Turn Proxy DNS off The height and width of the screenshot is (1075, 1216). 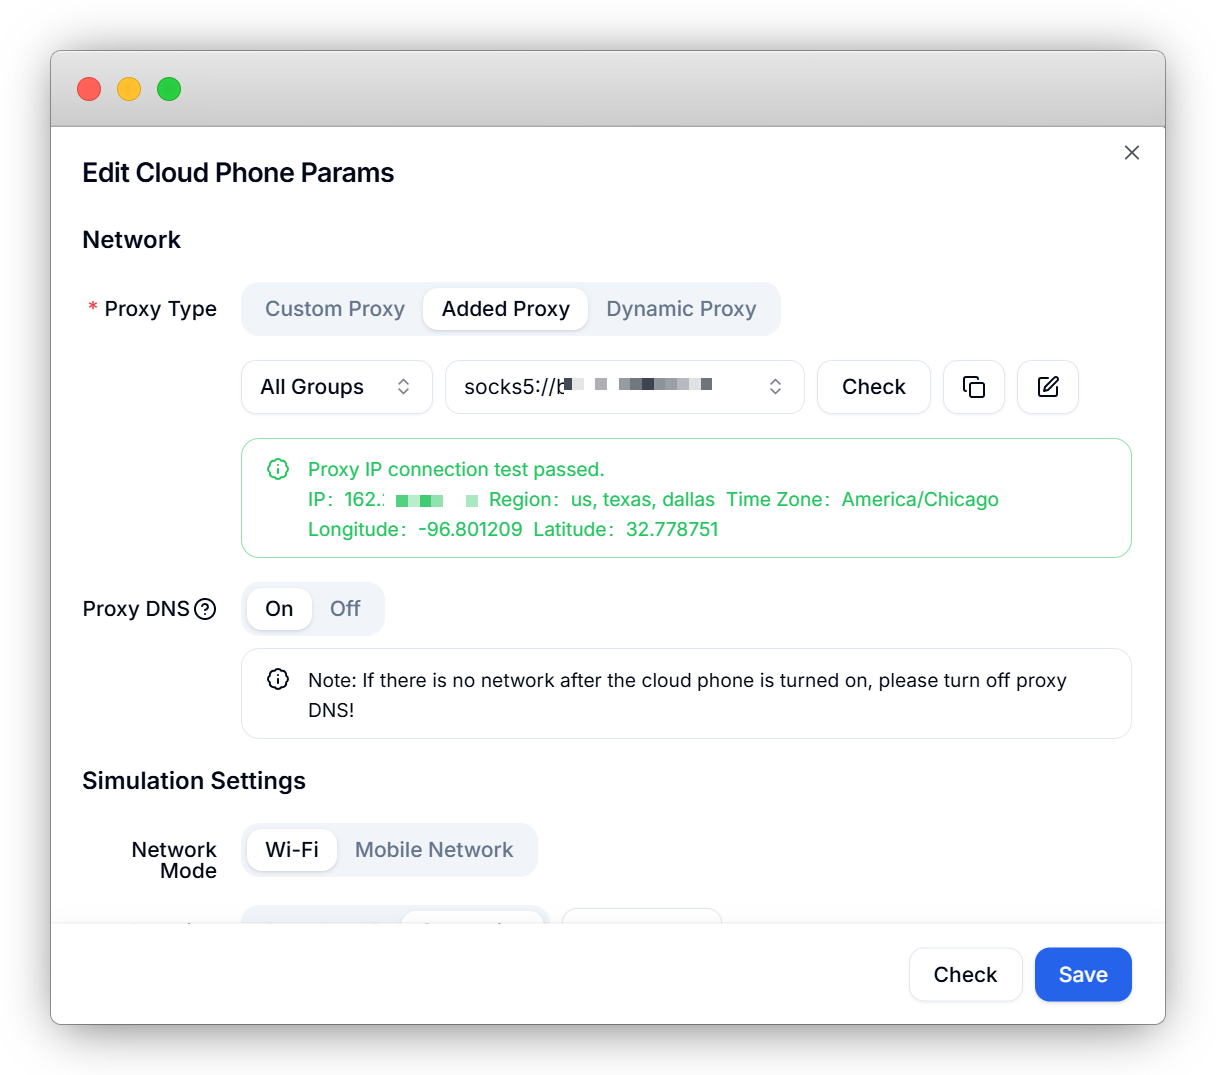(345, 609)
